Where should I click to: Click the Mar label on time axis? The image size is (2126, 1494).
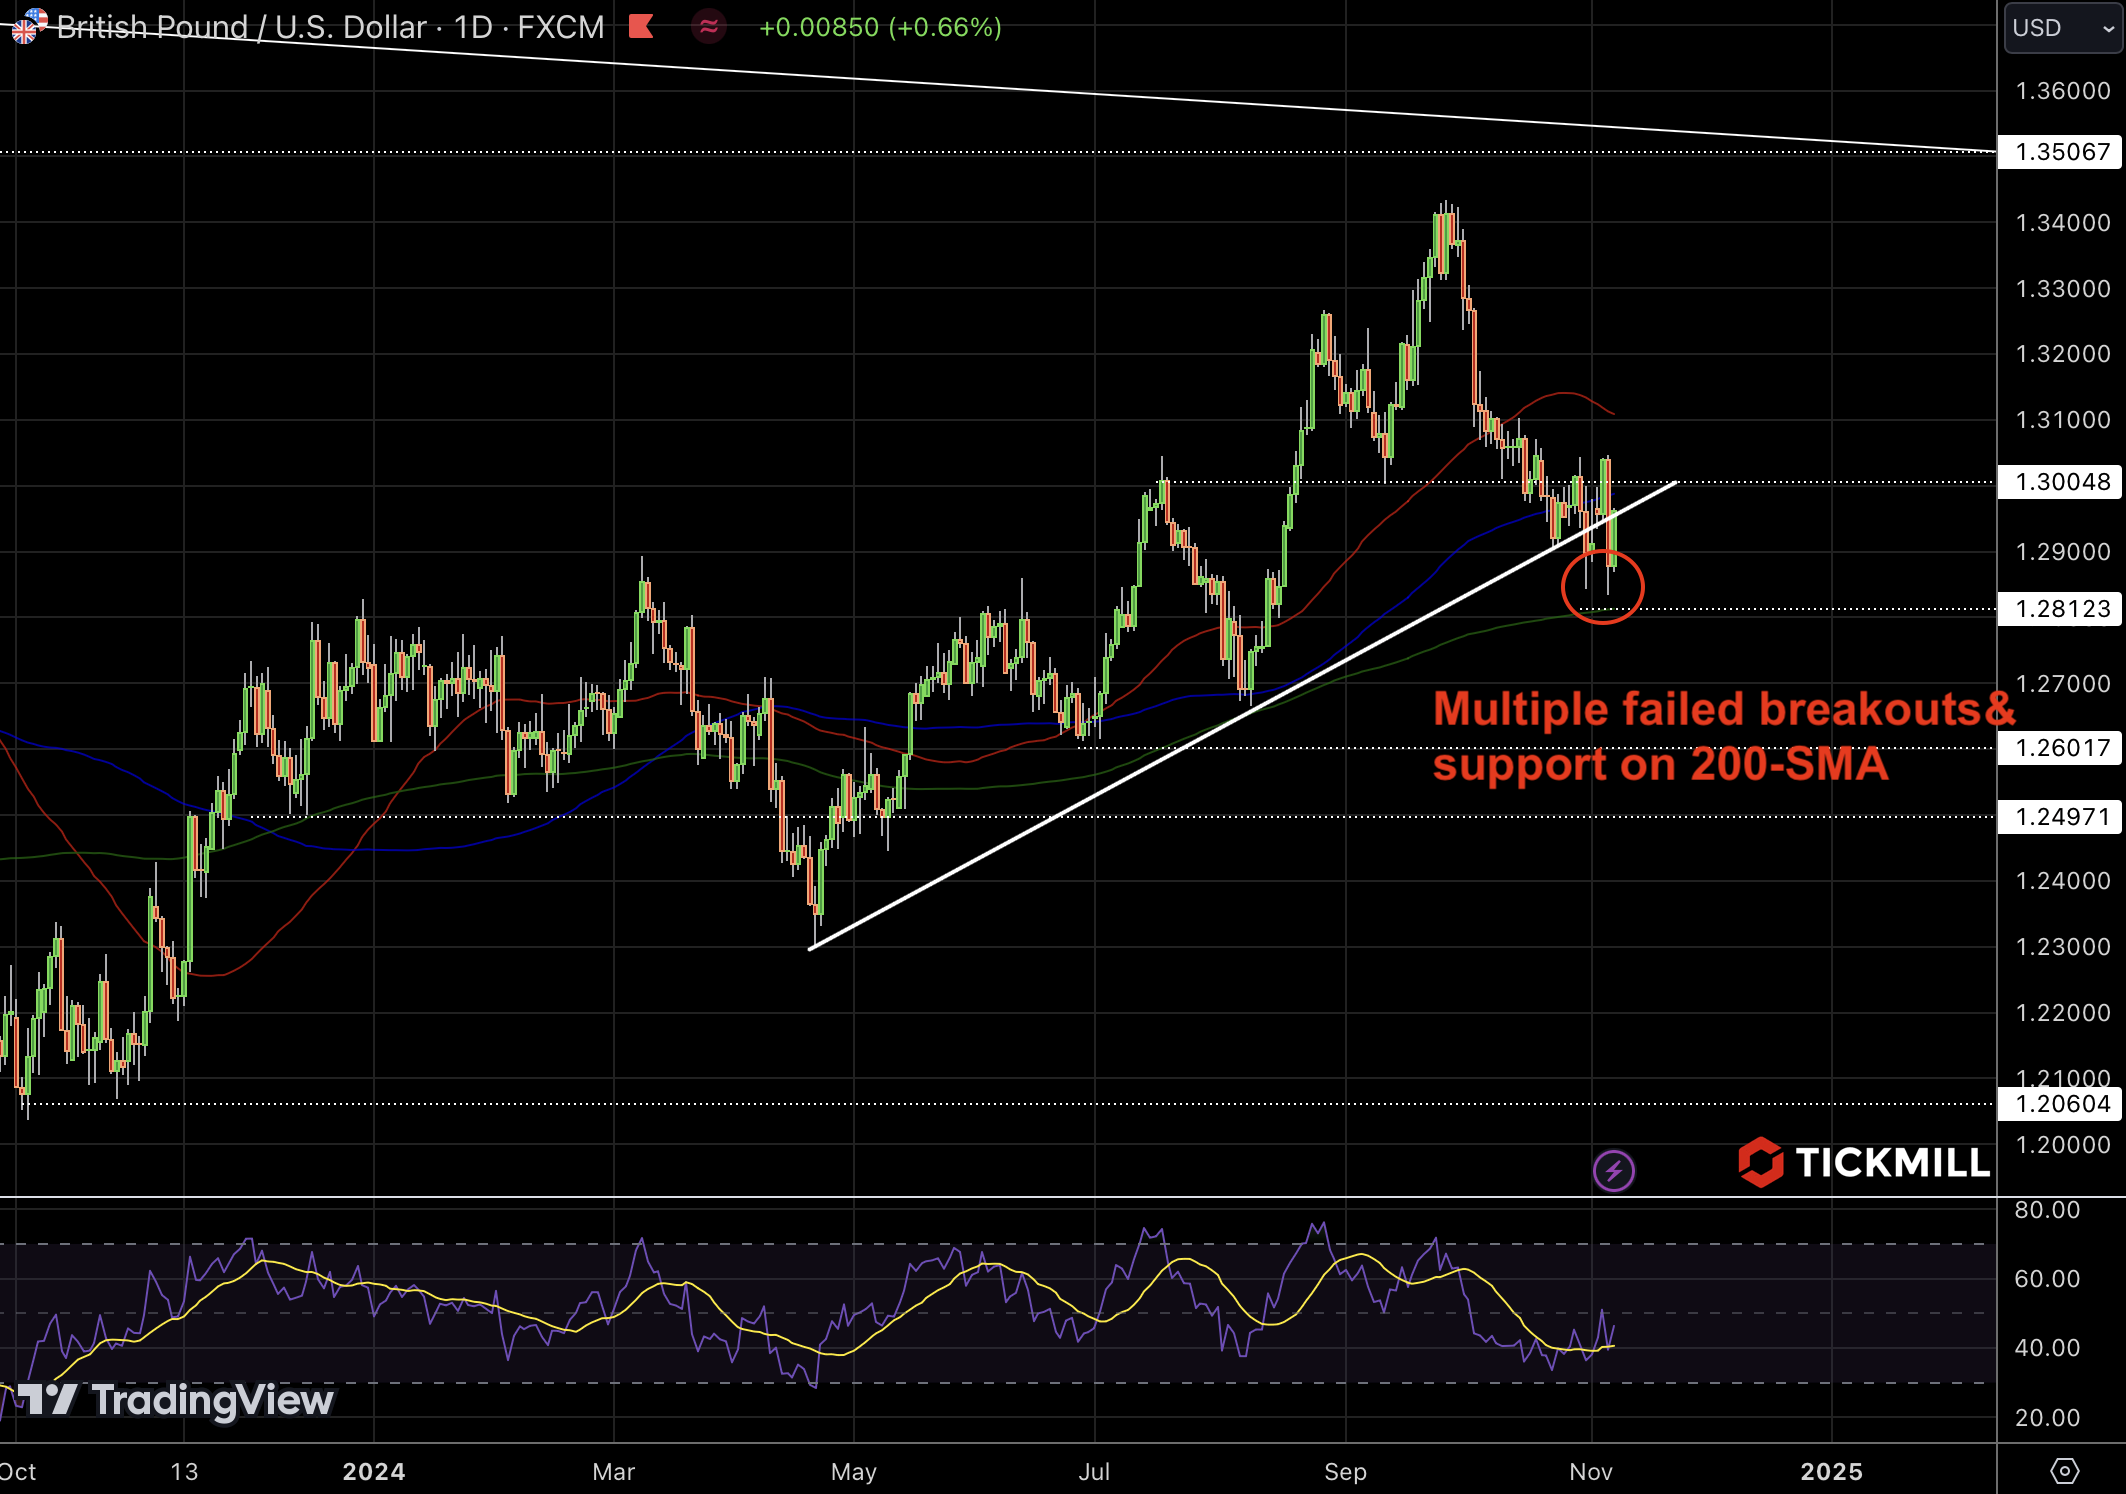pos(613,1472)
